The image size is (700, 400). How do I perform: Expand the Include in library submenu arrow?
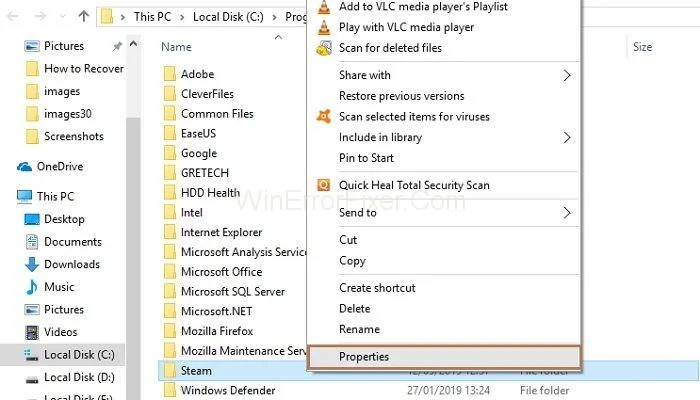(x=567, y=138)
